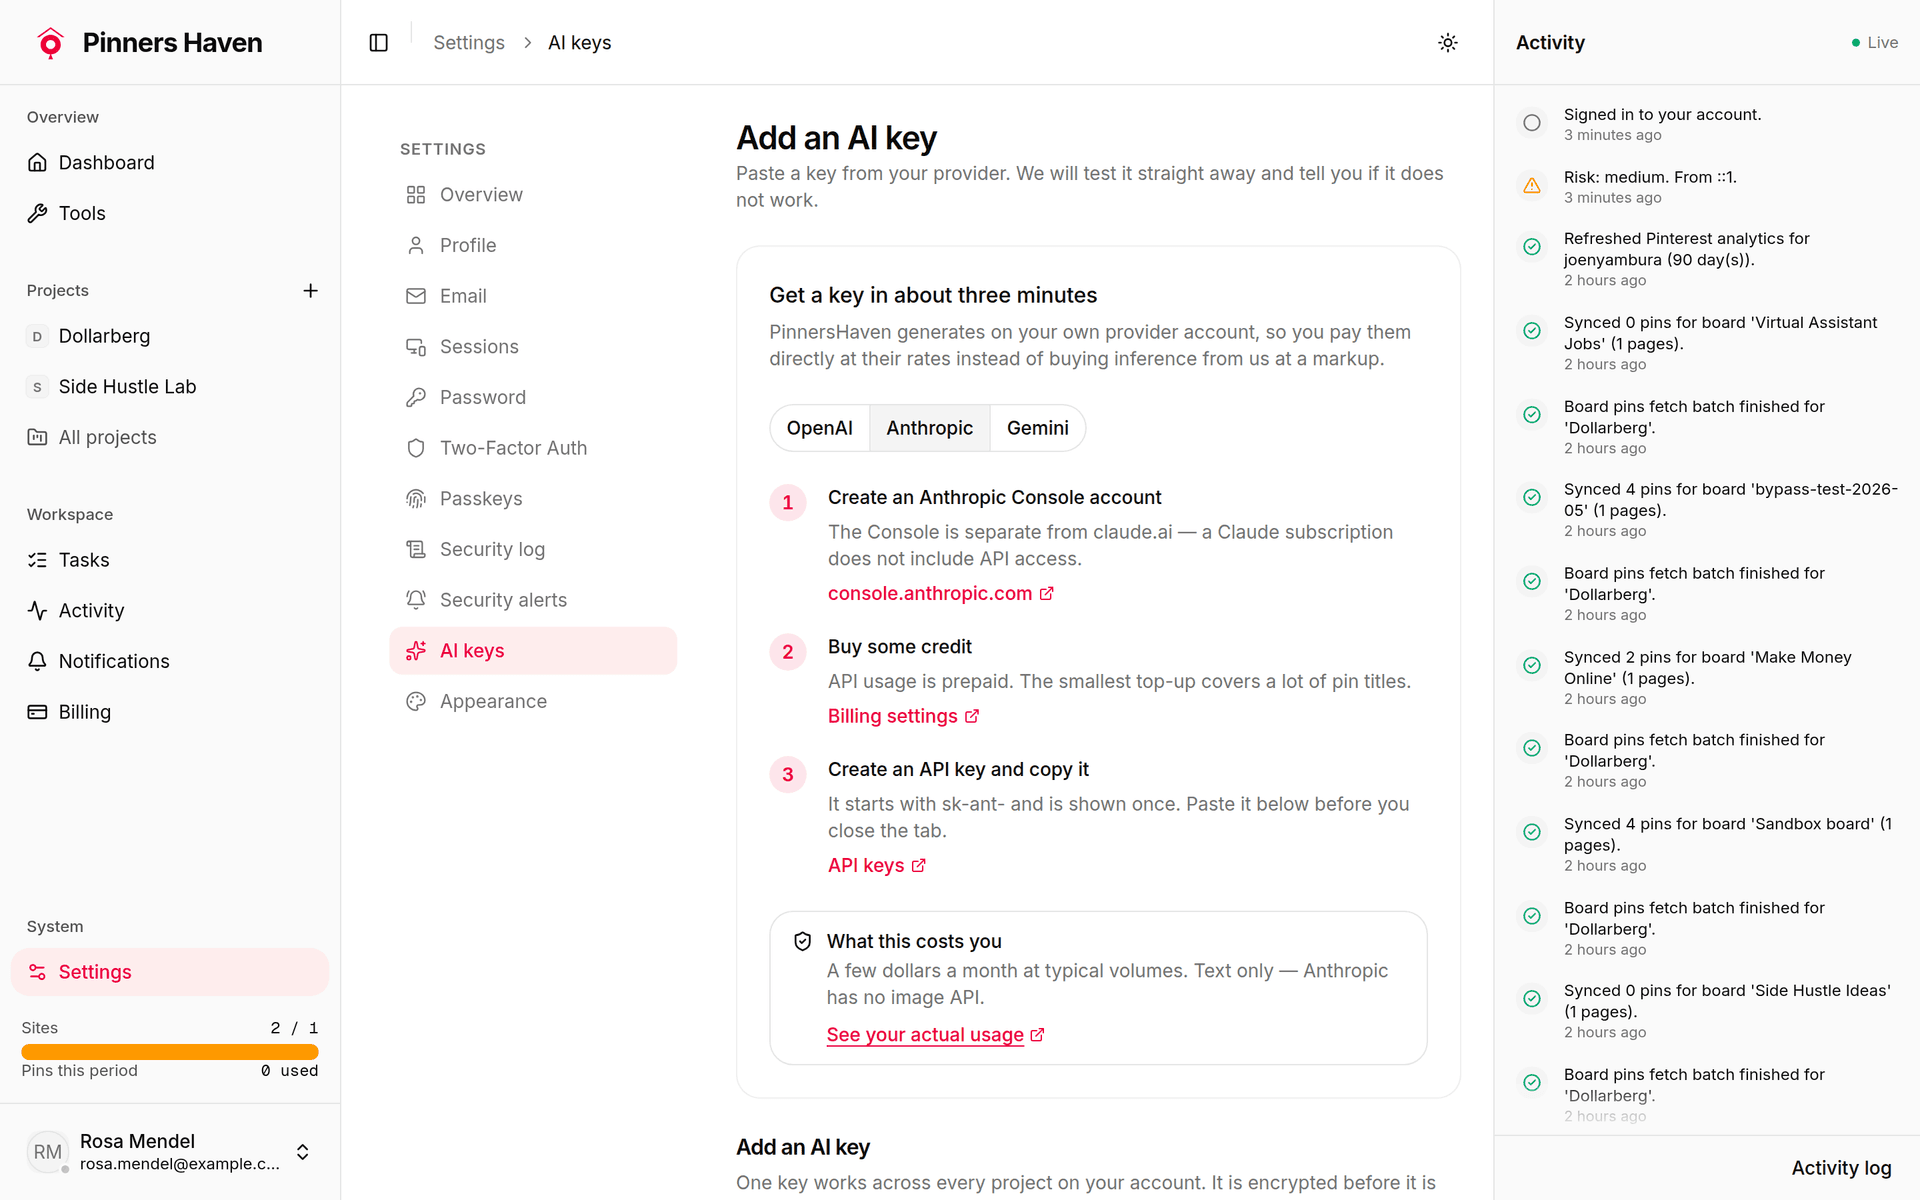Open the console.anthropic.com link
Screen dimensions: 1920x1200
click(940, 593)
